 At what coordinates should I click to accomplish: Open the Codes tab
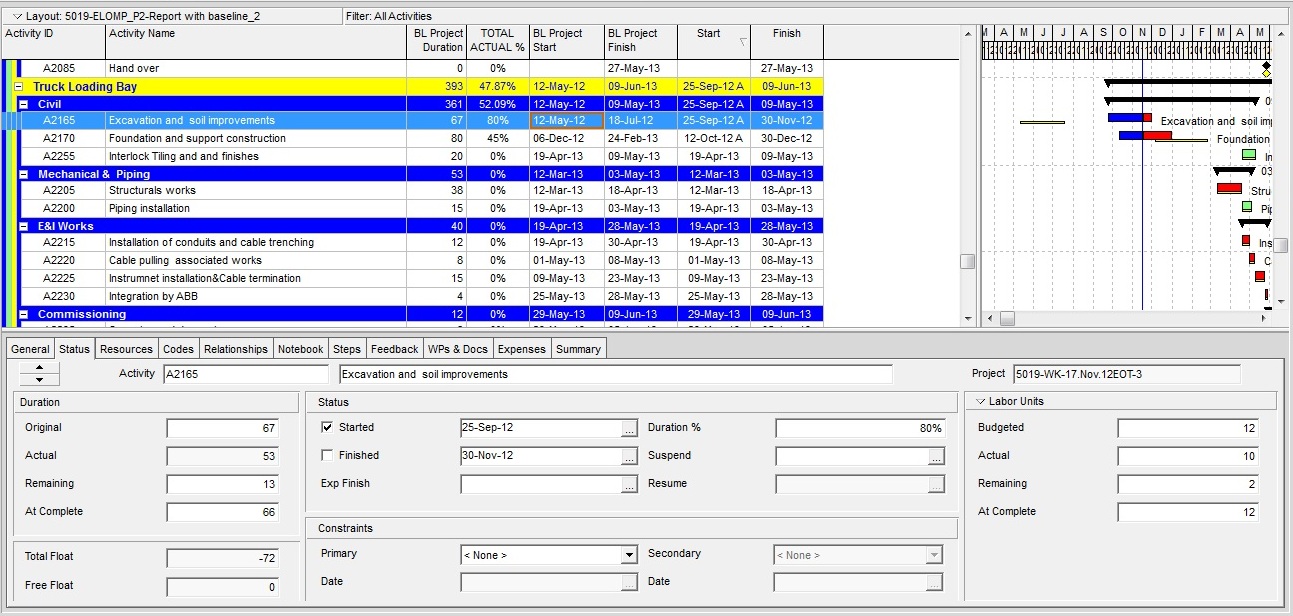(x=178, y=349)
